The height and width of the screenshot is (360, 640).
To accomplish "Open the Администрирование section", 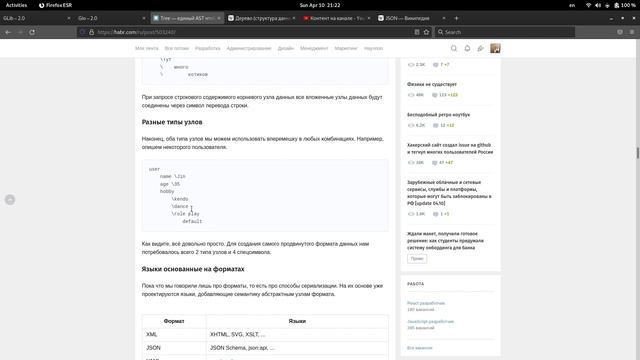I will point(249,48).
